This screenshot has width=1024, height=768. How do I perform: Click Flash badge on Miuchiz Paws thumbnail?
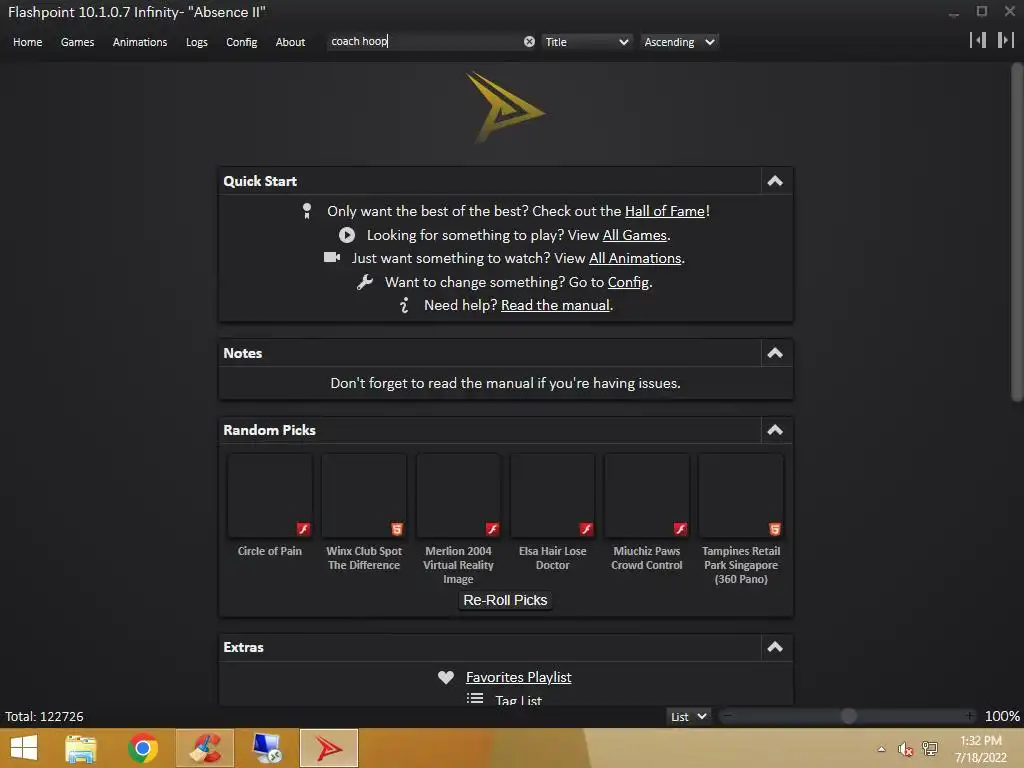coord(680,529)
